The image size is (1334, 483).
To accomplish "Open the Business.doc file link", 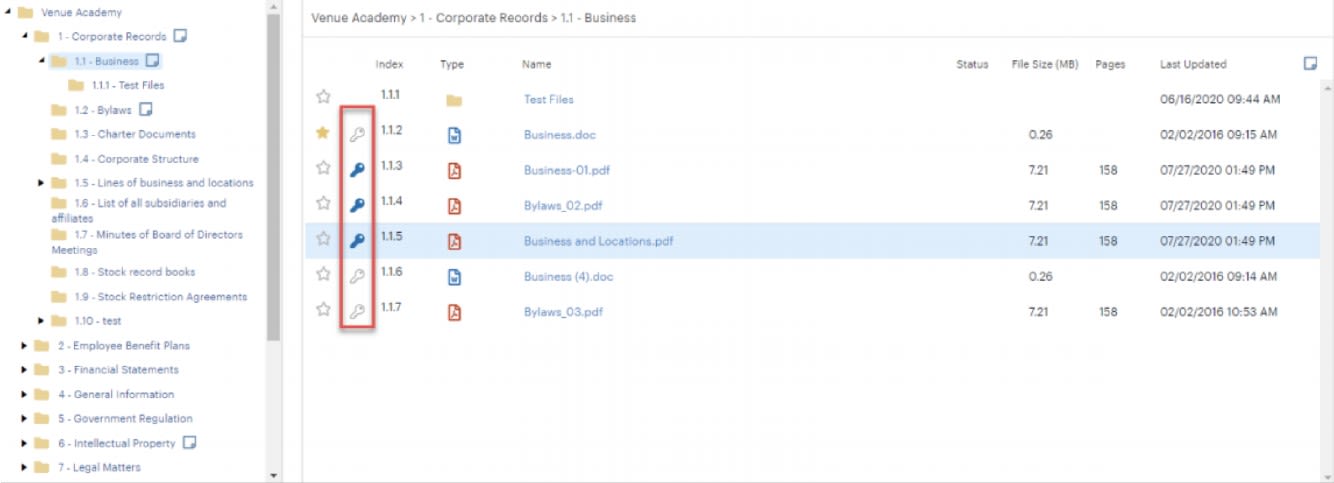I will click(560, 135).
